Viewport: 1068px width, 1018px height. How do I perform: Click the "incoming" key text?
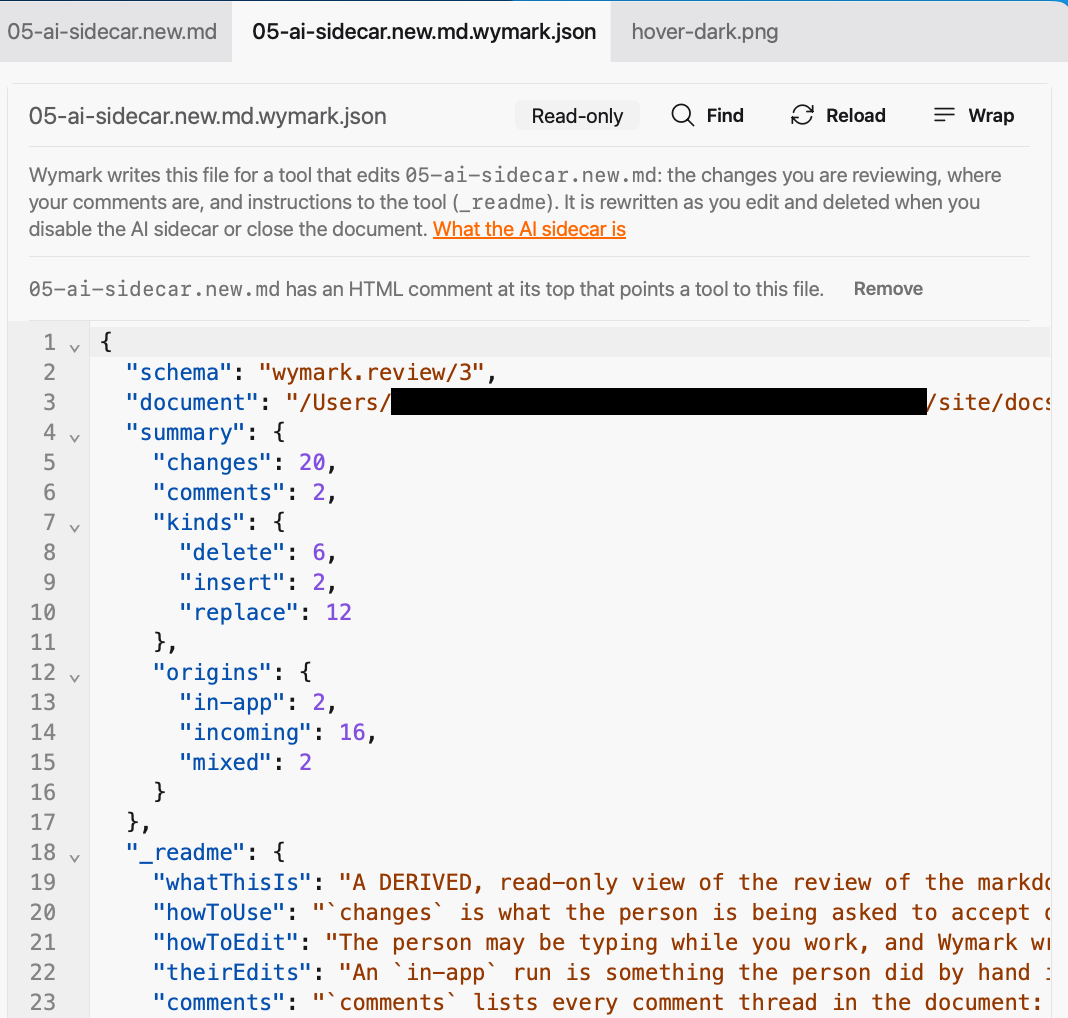tap(247, 731)
